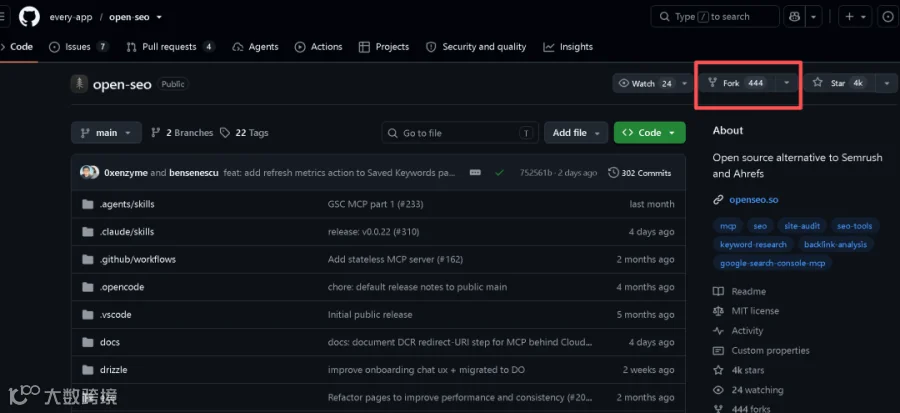The width and height of the screenshot is (900, 413).
Task: View the 22 Tags link
Action: tap(244, 133)
